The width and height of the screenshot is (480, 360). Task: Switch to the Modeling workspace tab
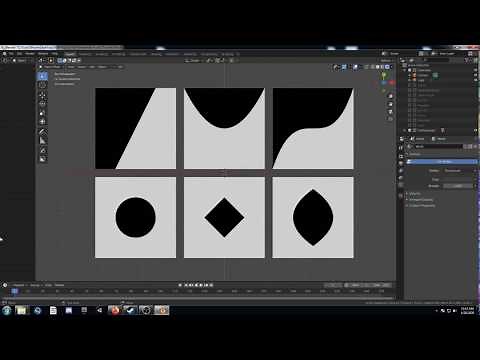point(85,54)
